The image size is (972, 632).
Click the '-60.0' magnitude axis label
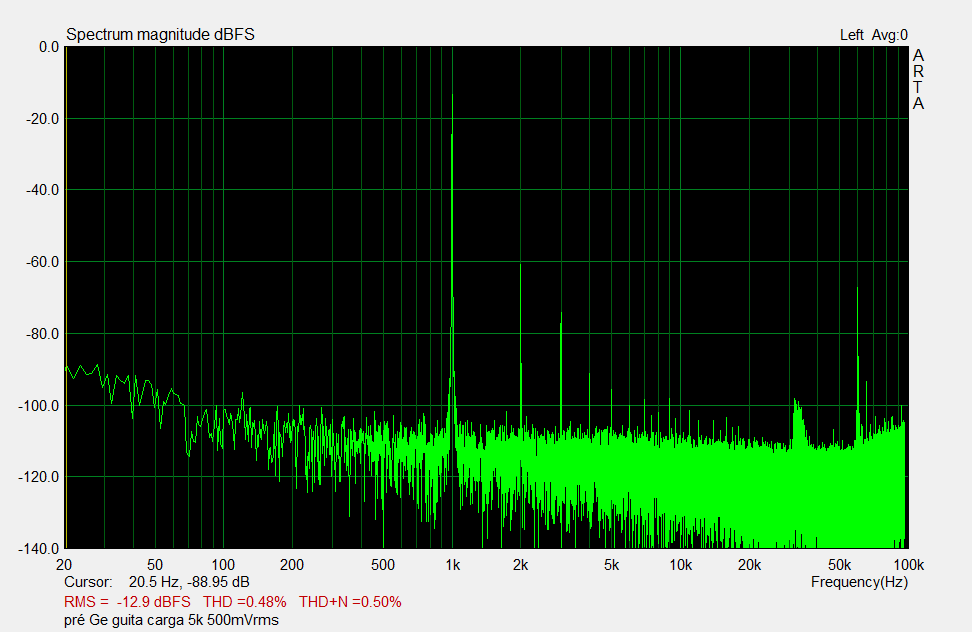(42, 262)
